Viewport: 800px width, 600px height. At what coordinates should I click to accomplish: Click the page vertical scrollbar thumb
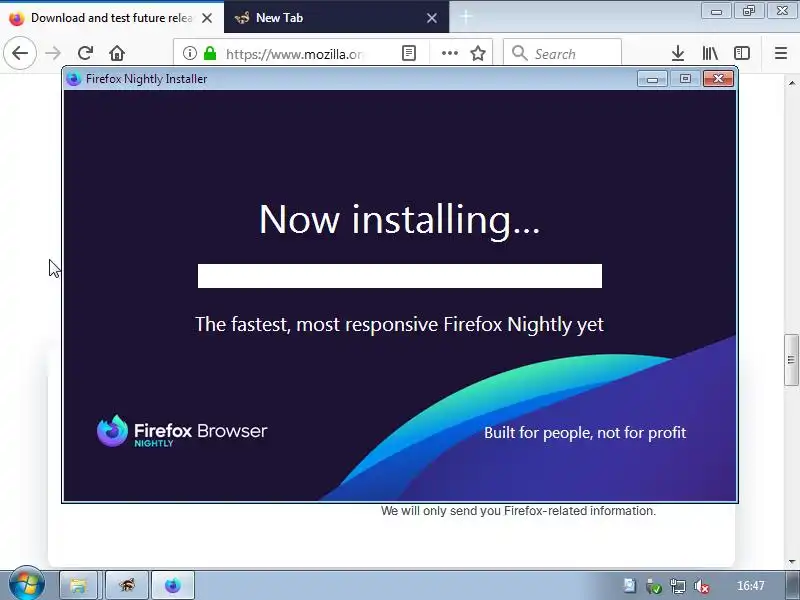tap(791, 360)
